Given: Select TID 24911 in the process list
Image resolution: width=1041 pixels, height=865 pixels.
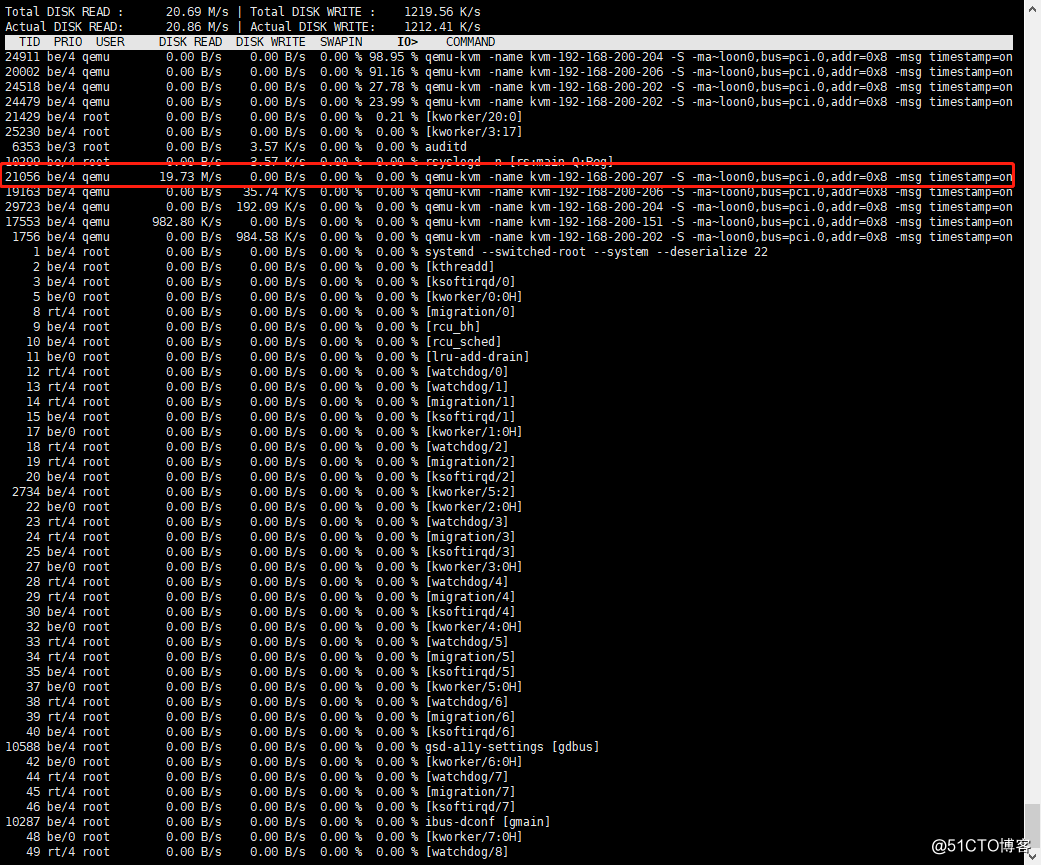Looking at the screenshot, I should [23, 57].
